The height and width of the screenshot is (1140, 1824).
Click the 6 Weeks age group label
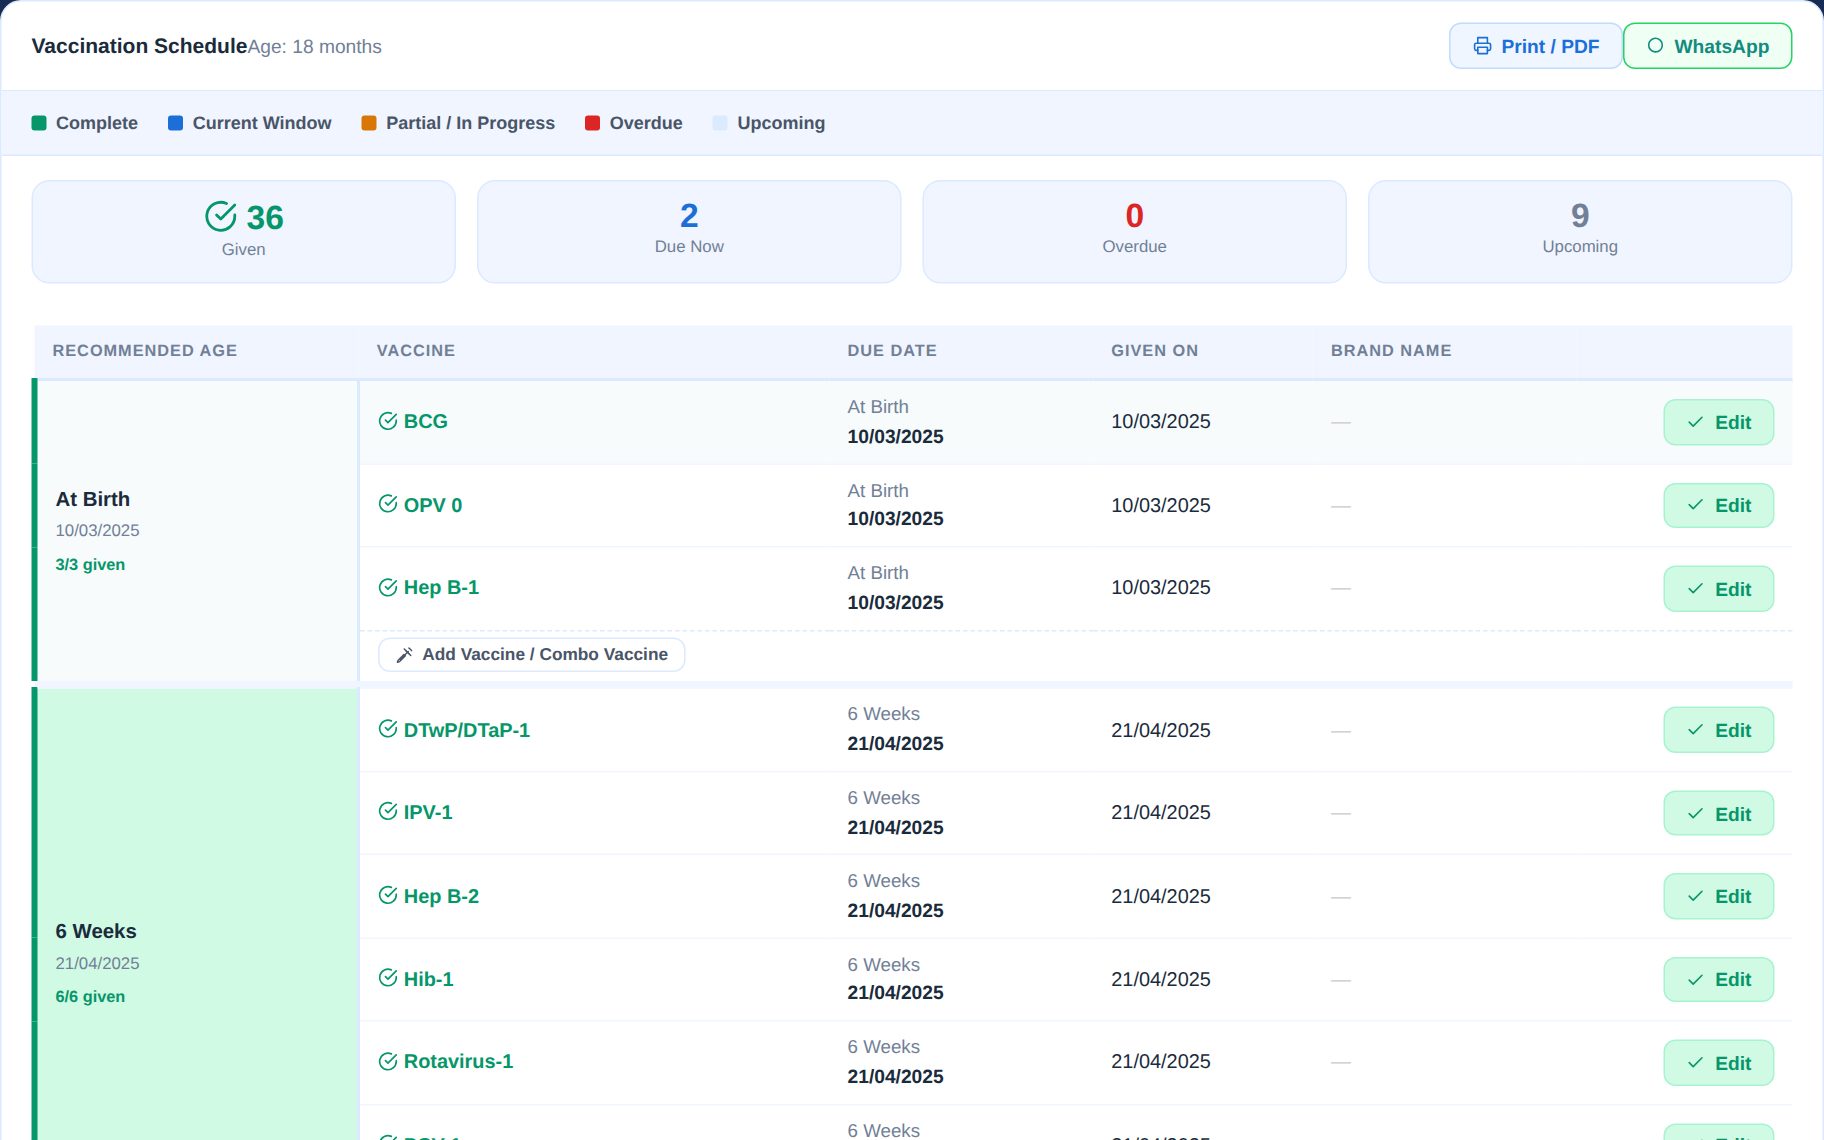96,931
